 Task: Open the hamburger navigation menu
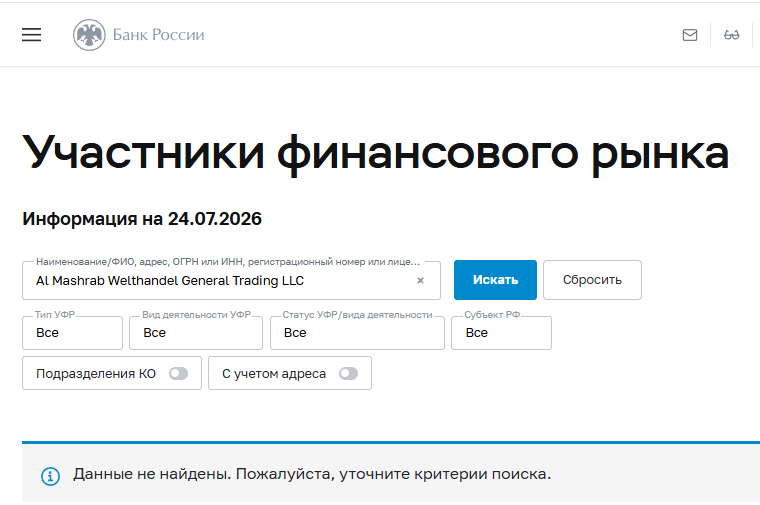pos(32,34)
